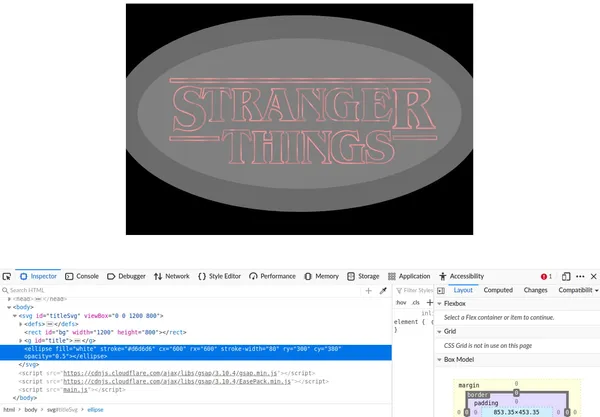The width and height of the screenshot is (600, 417).
Task: Focus the Search HTML field
Action: [x=180, y=290]
